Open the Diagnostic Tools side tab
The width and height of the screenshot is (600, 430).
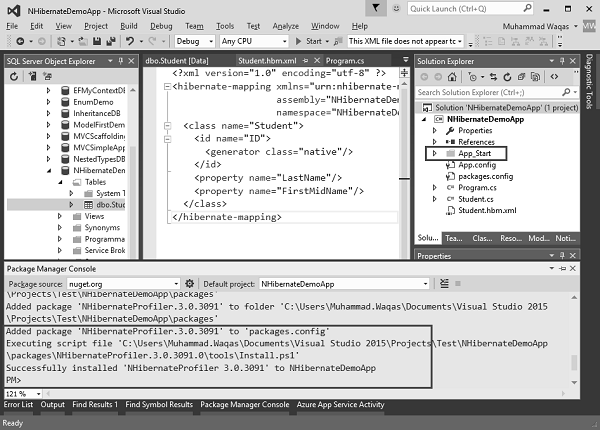click(589, 81)
